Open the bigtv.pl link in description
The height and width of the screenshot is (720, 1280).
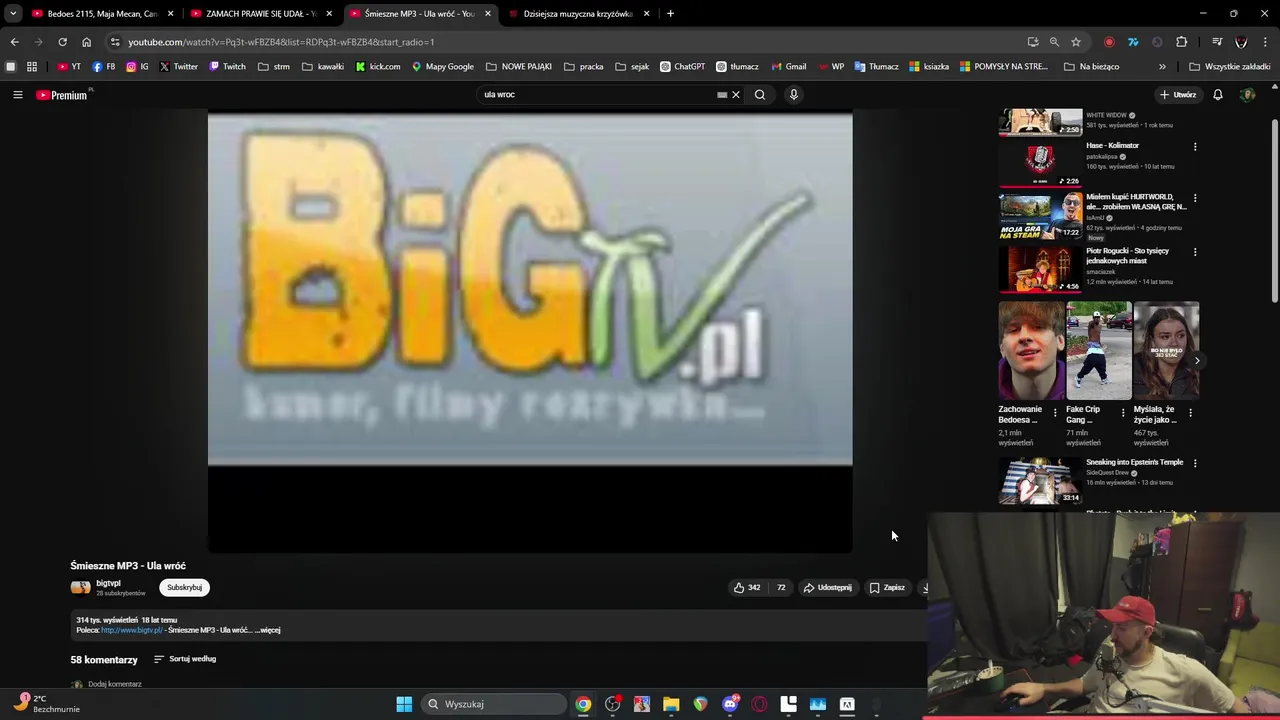click(131, 630)
